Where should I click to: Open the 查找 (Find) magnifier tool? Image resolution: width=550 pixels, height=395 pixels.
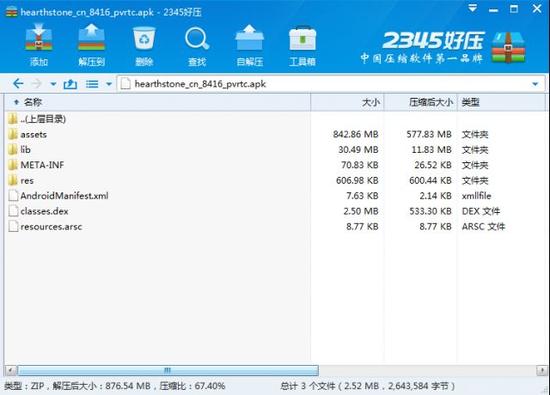[197, 46]
